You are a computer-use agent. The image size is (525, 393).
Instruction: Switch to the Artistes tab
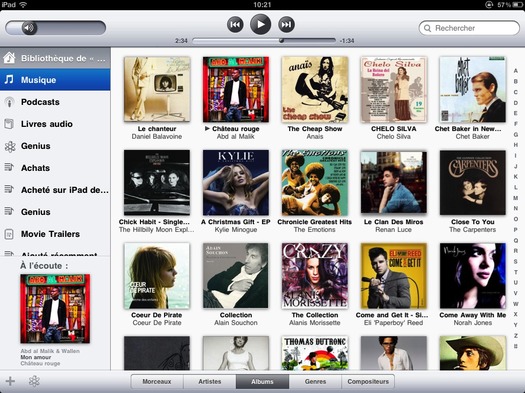210,382
